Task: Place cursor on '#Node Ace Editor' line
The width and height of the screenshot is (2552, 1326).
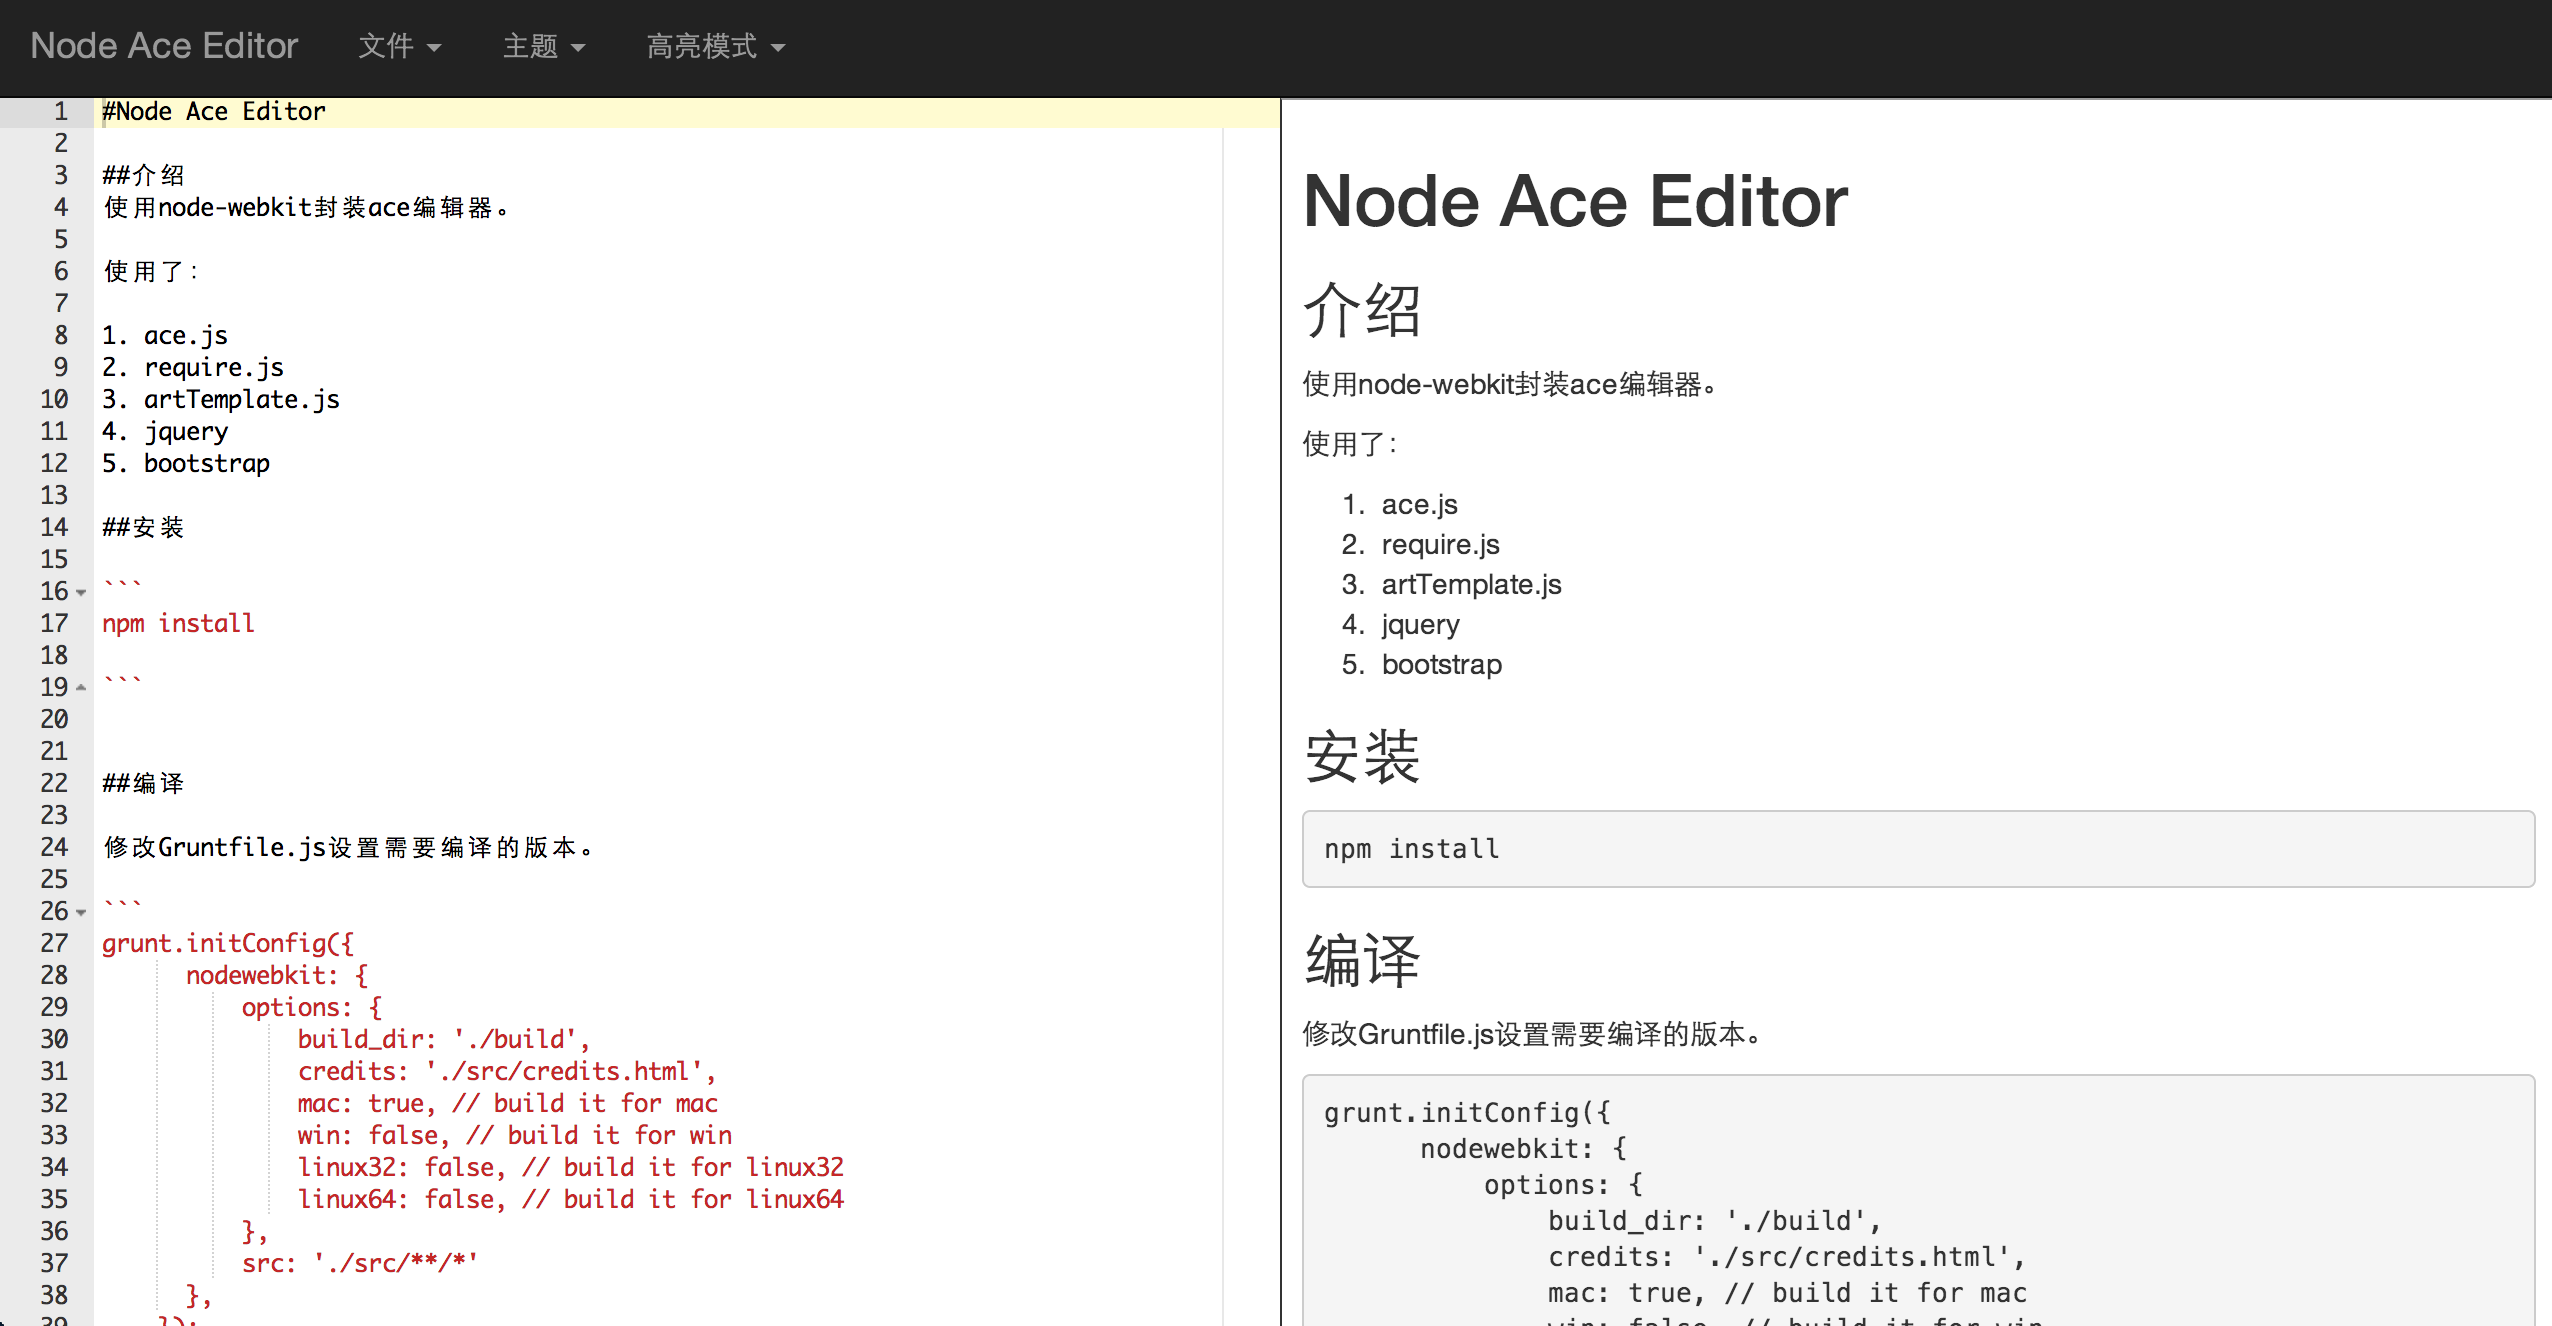Action: [214, 112]
